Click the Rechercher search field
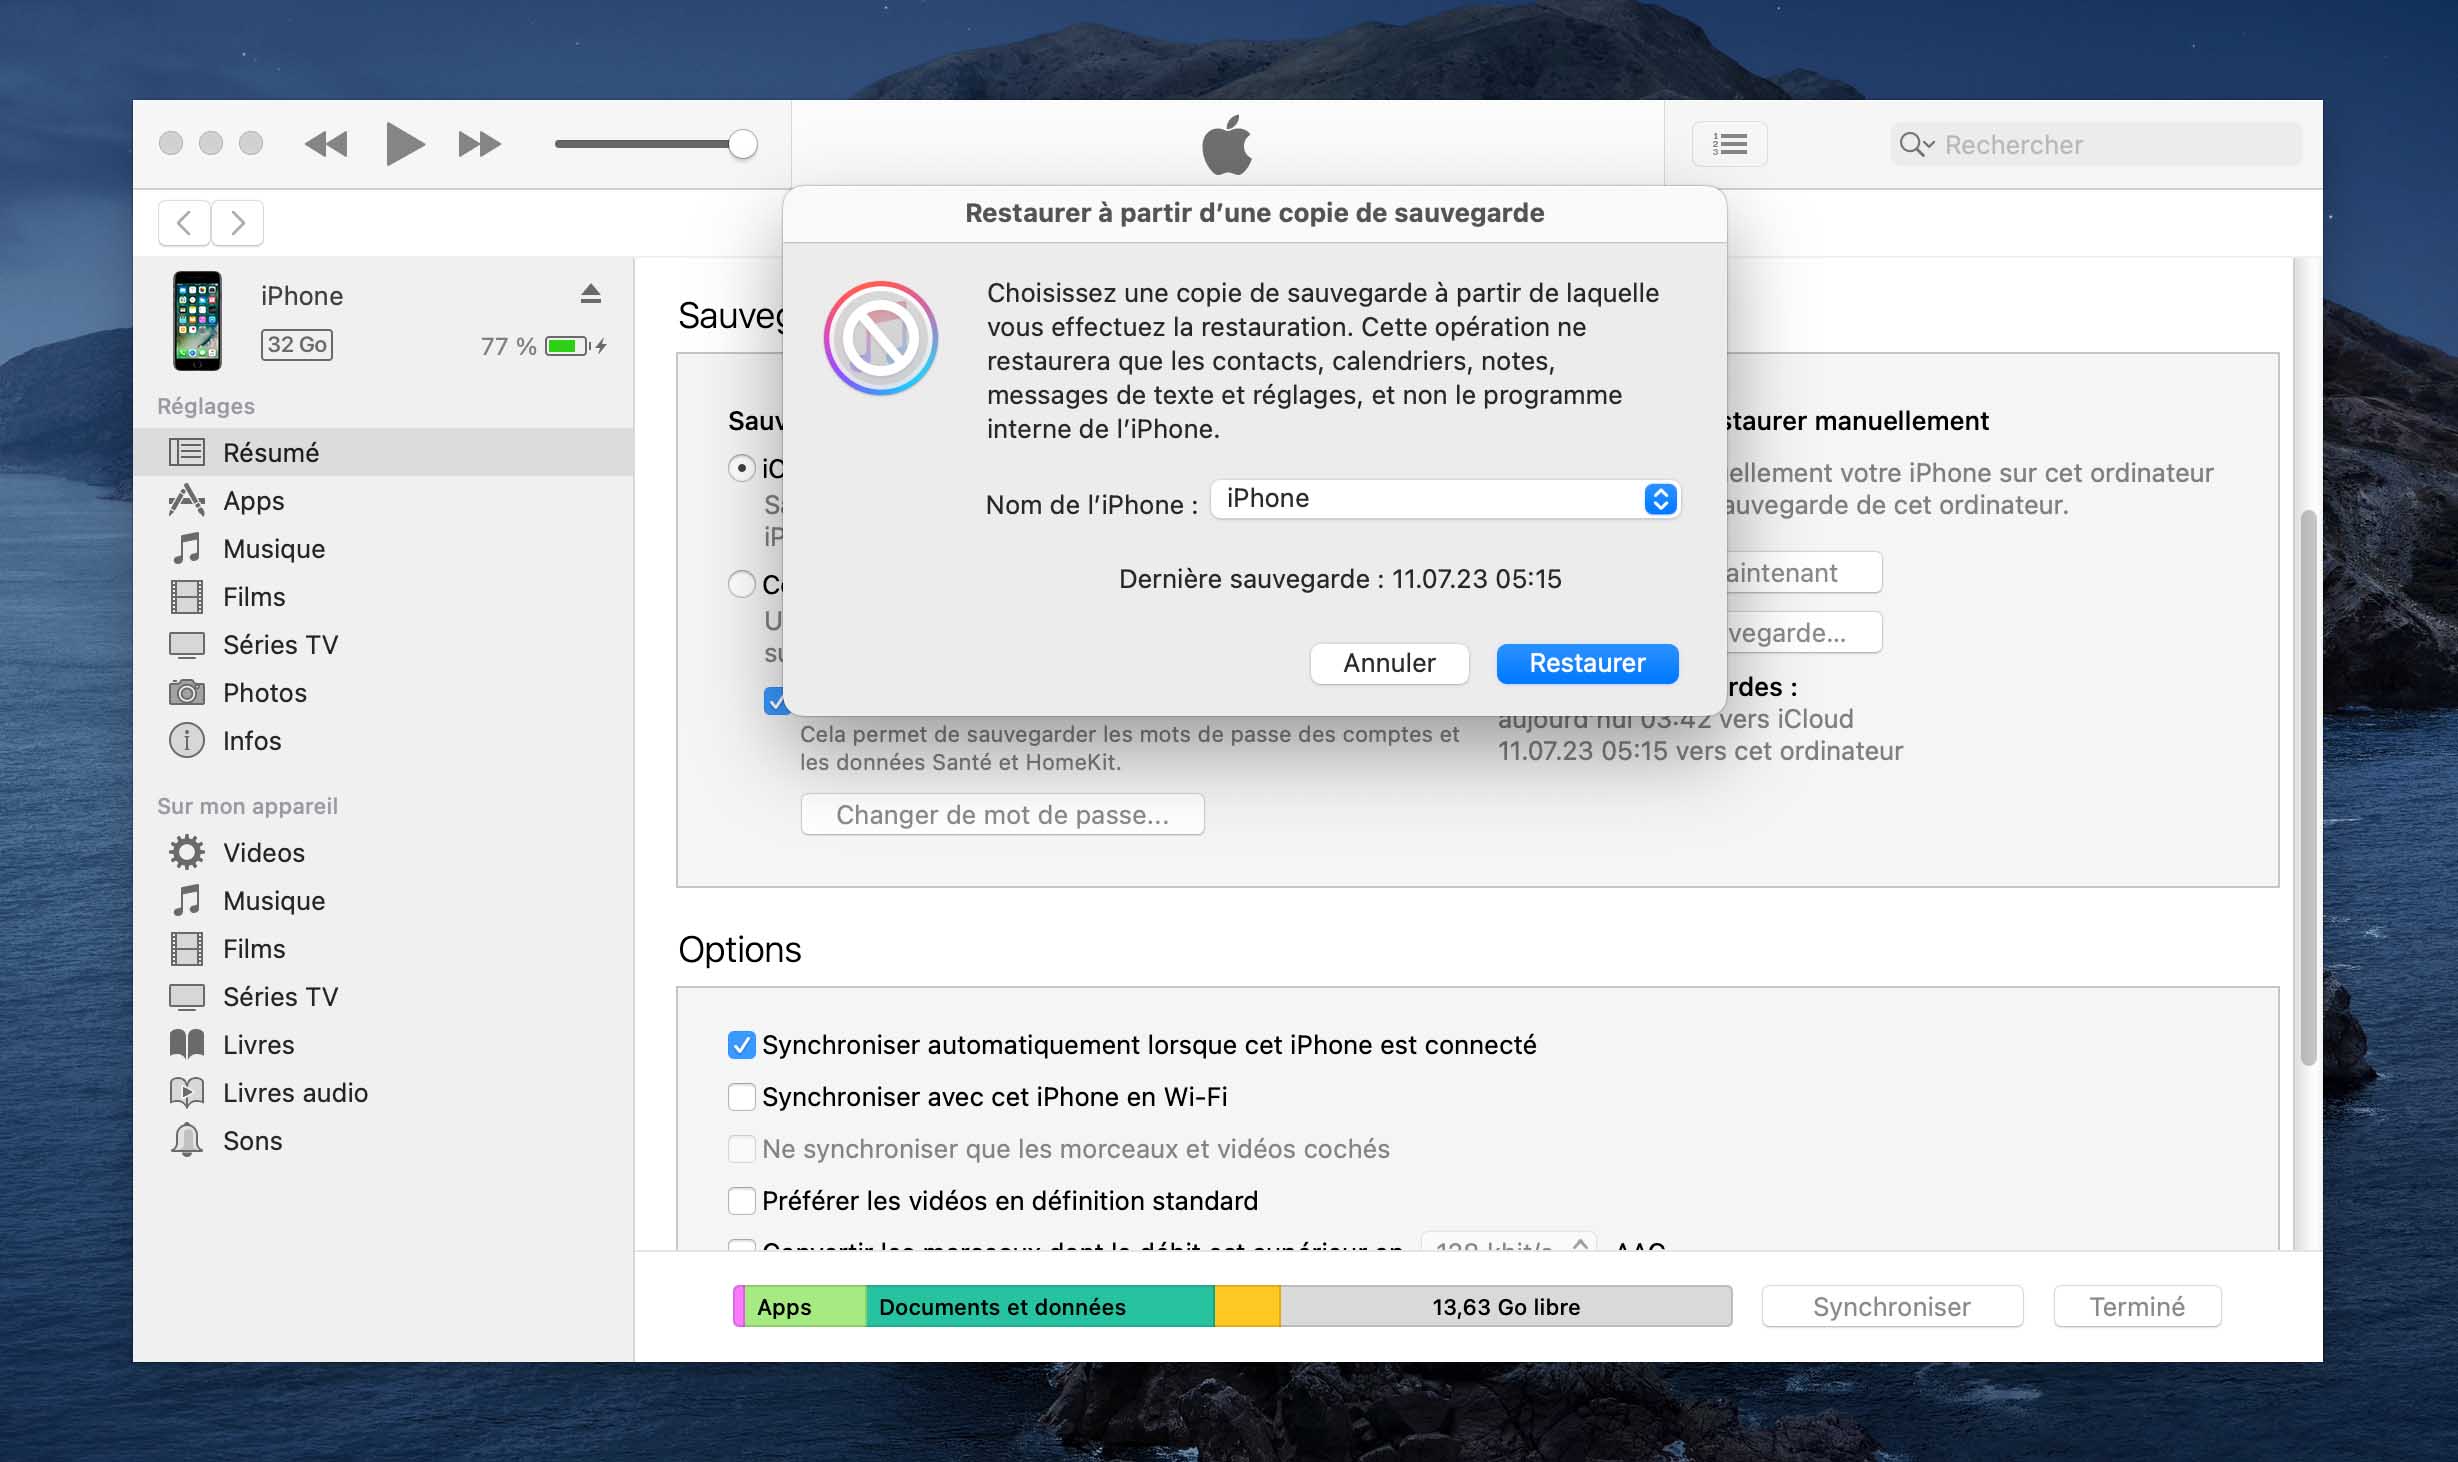Screen dimensions: 2458x1462 point(2096,144)
